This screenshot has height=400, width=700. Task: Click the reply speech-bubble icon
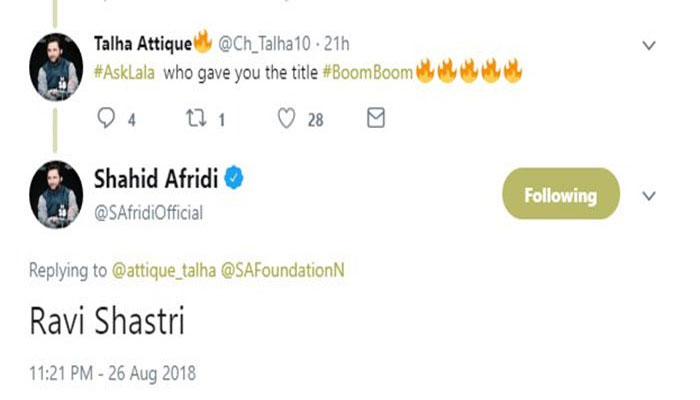[x=107, y=119]
